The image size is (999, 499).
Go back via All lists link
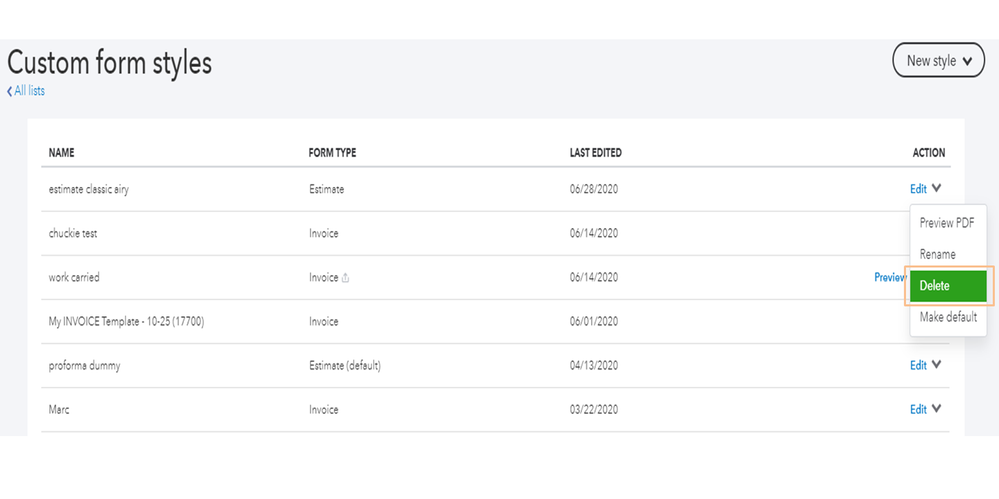point(26,91)
